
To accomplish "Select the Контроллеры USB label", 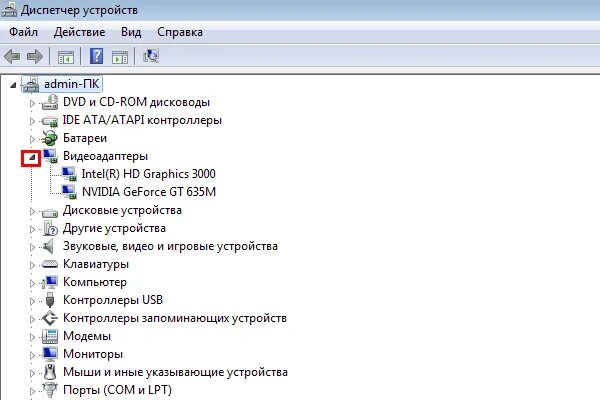I will pyautogui.click(x=113, y=300).
